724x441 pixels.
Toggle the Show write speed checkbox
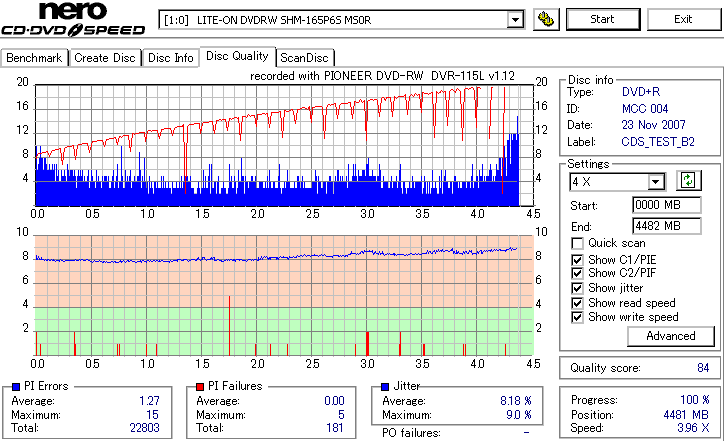[x=577, y=317]
